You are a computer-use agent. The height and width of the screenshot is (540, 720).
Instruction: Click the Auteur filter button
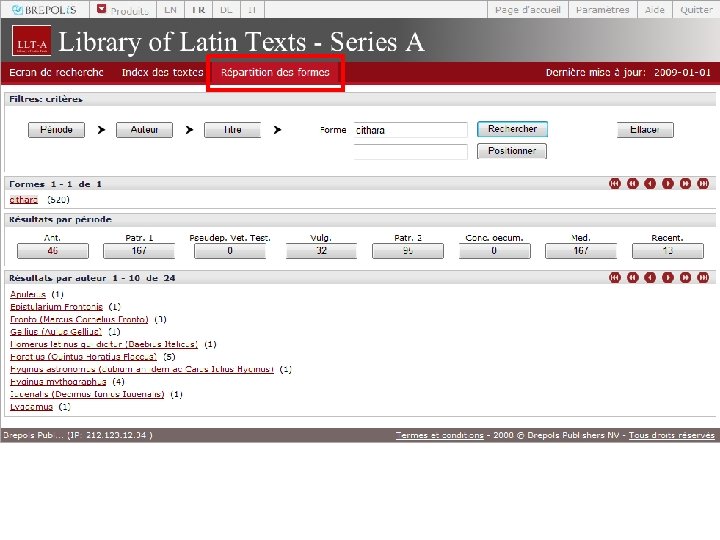144,130
